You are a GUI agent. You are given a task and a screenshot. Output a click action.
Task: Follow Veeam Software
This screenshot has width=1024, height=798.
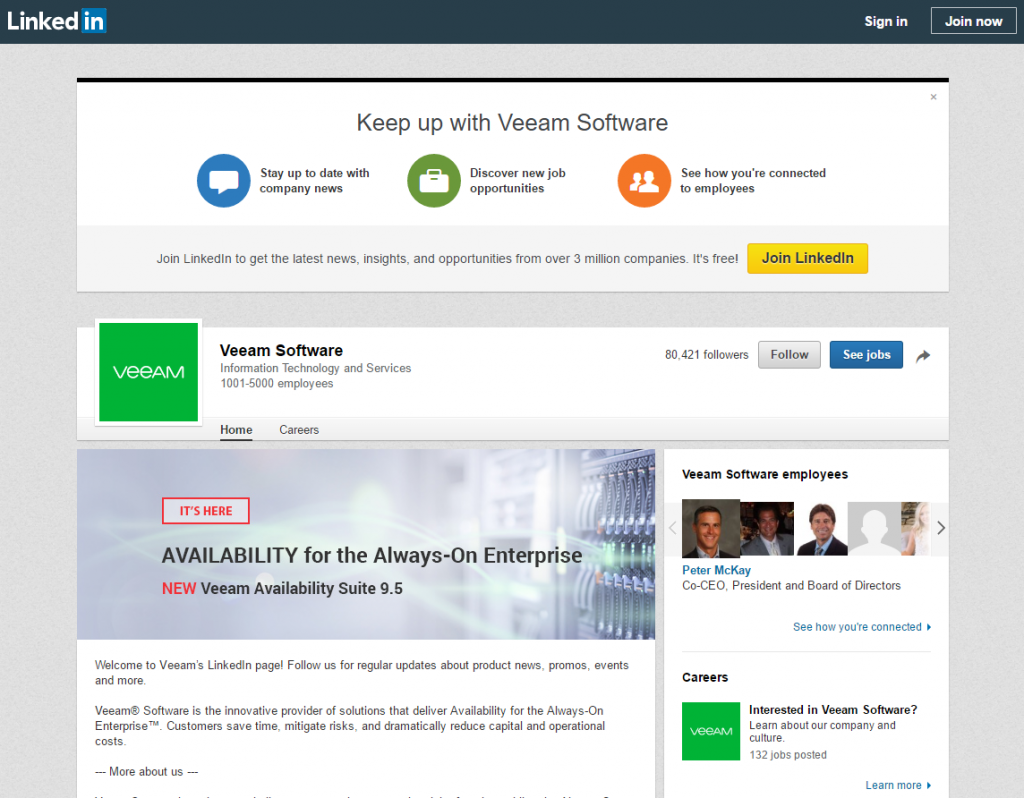(789, 355)
